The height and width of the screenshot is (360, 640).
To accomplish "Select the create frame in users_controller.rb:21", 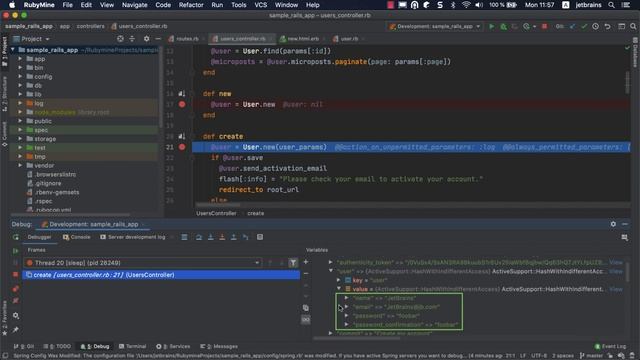I will (x=161, y=275).
